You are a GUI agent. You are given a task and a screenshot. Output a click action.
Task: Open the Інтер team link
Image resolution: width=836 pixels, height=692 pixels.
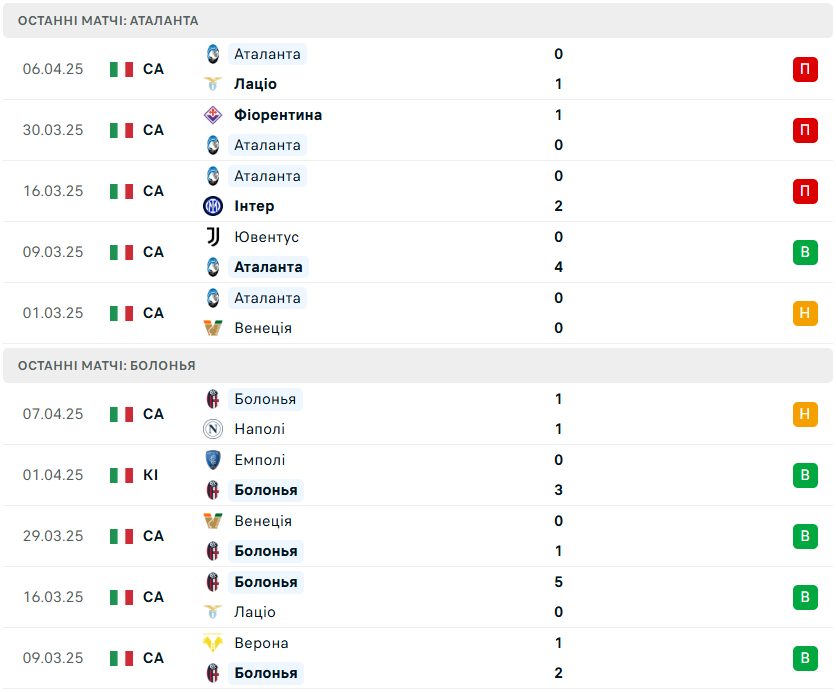254,206
